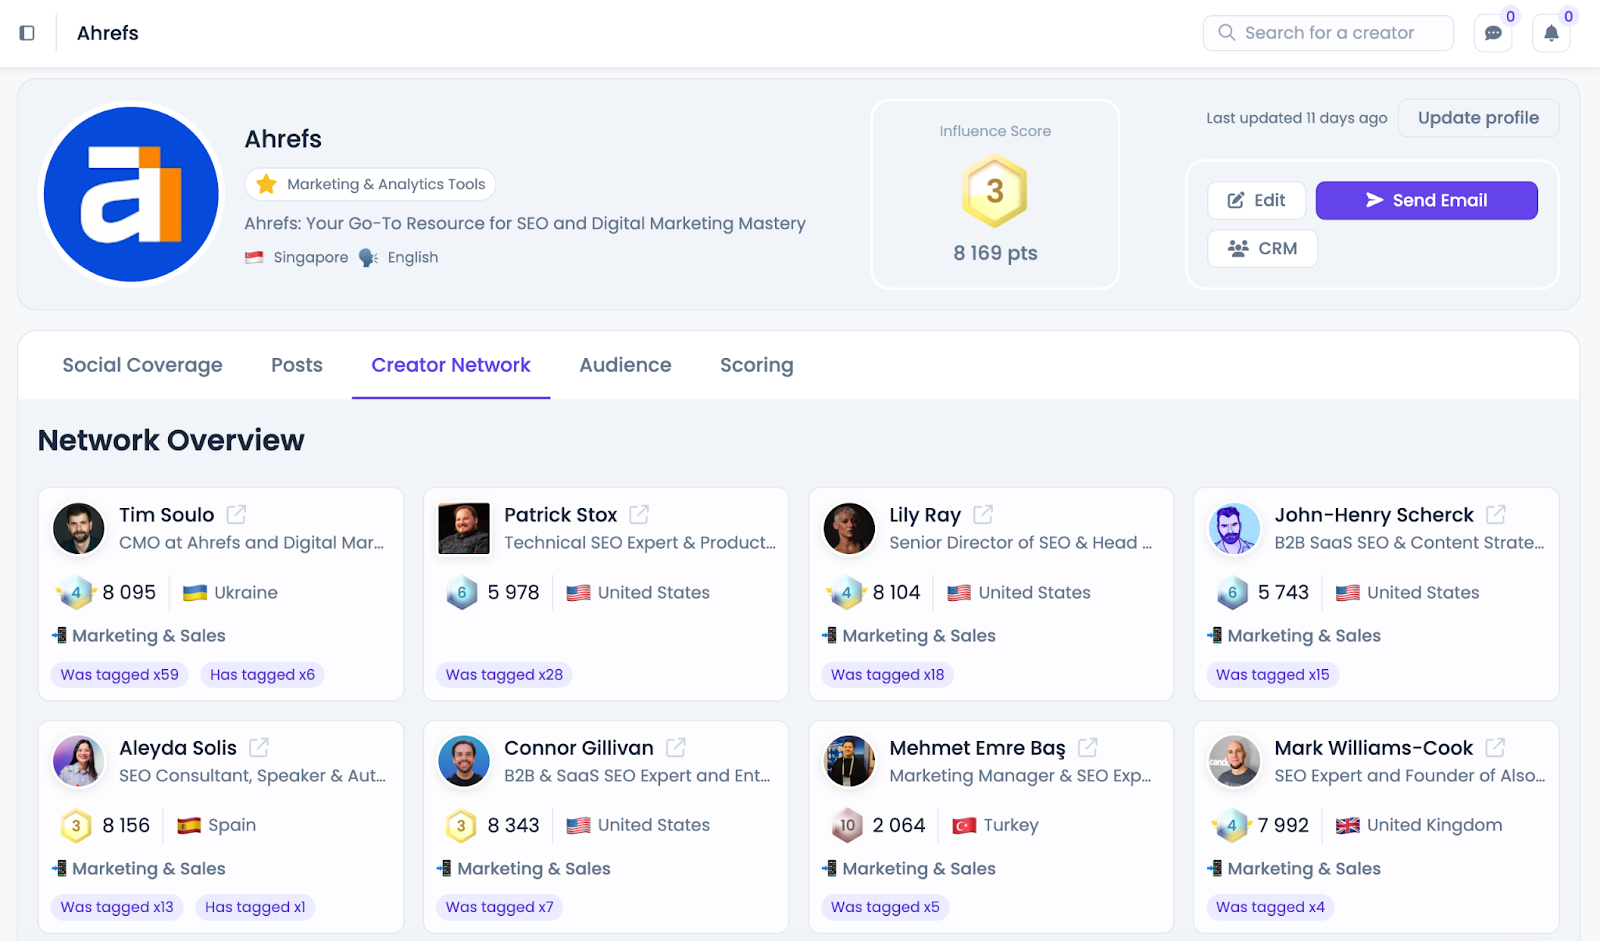The width and height of the screenshot is (1600, 941).
Task: Select the Creator Network tab
Action: tap(451, 365)
